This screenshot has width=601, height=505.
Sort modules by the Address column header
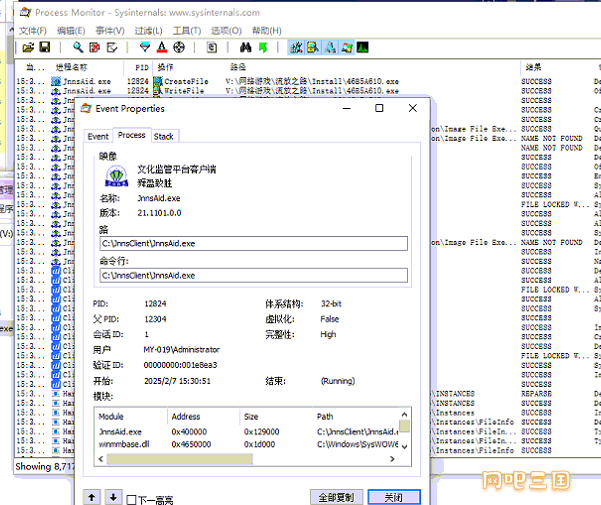tap(204, 416)
